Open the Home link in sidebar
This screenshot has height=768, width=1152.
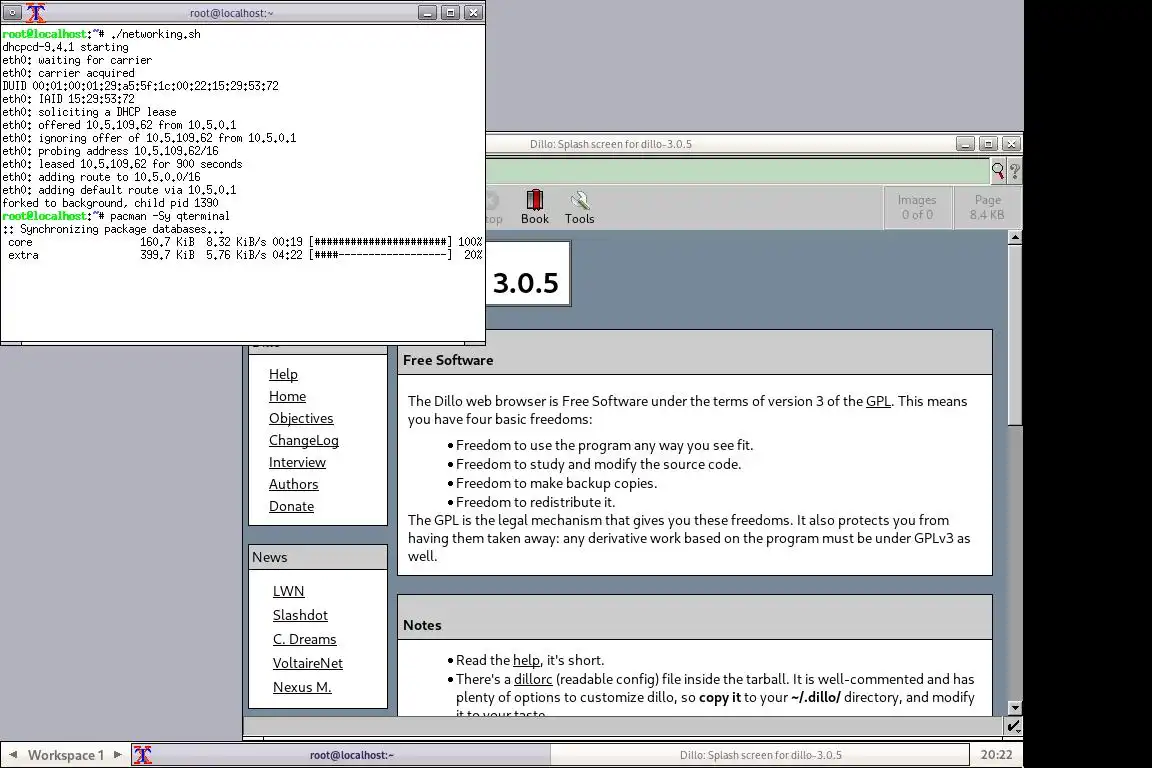pyautogui.click(x=287, y=396)
